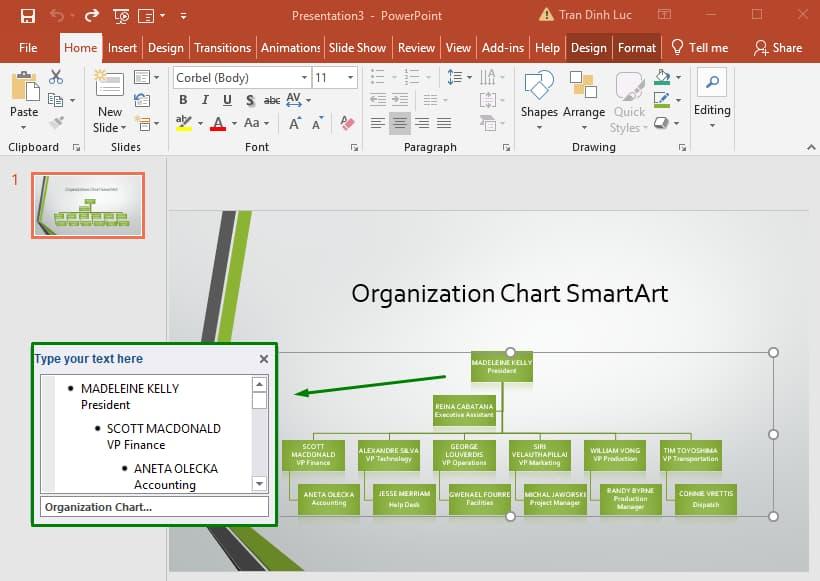Image resolution: width=820 pixels, height=581 pixels.
Task: Switch to the Insert ribbon tab
Action: coord(122,47)
